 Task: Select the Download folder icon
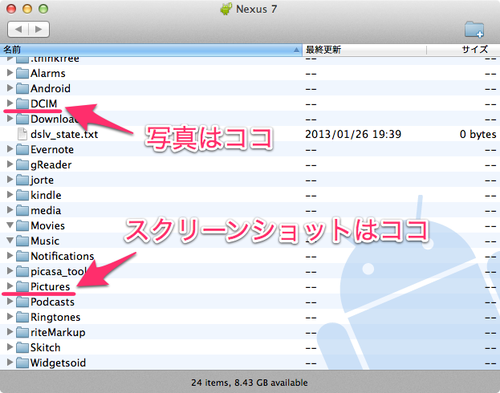coord(22,119)
